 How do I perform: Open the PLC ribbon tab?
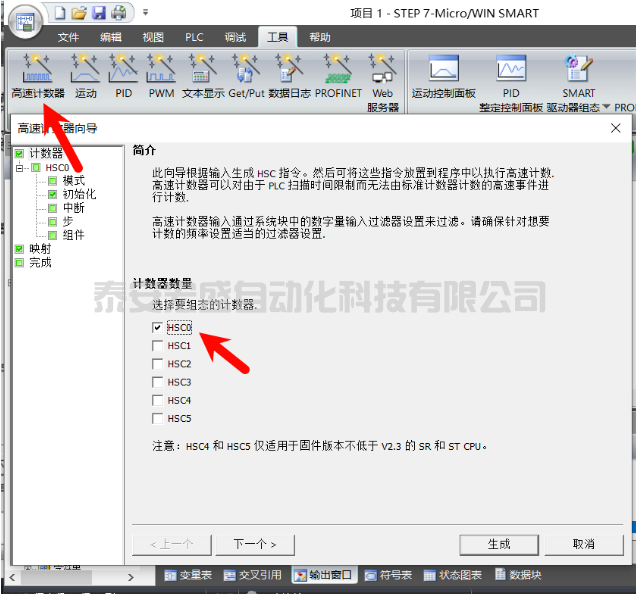[x=194, y=37]
